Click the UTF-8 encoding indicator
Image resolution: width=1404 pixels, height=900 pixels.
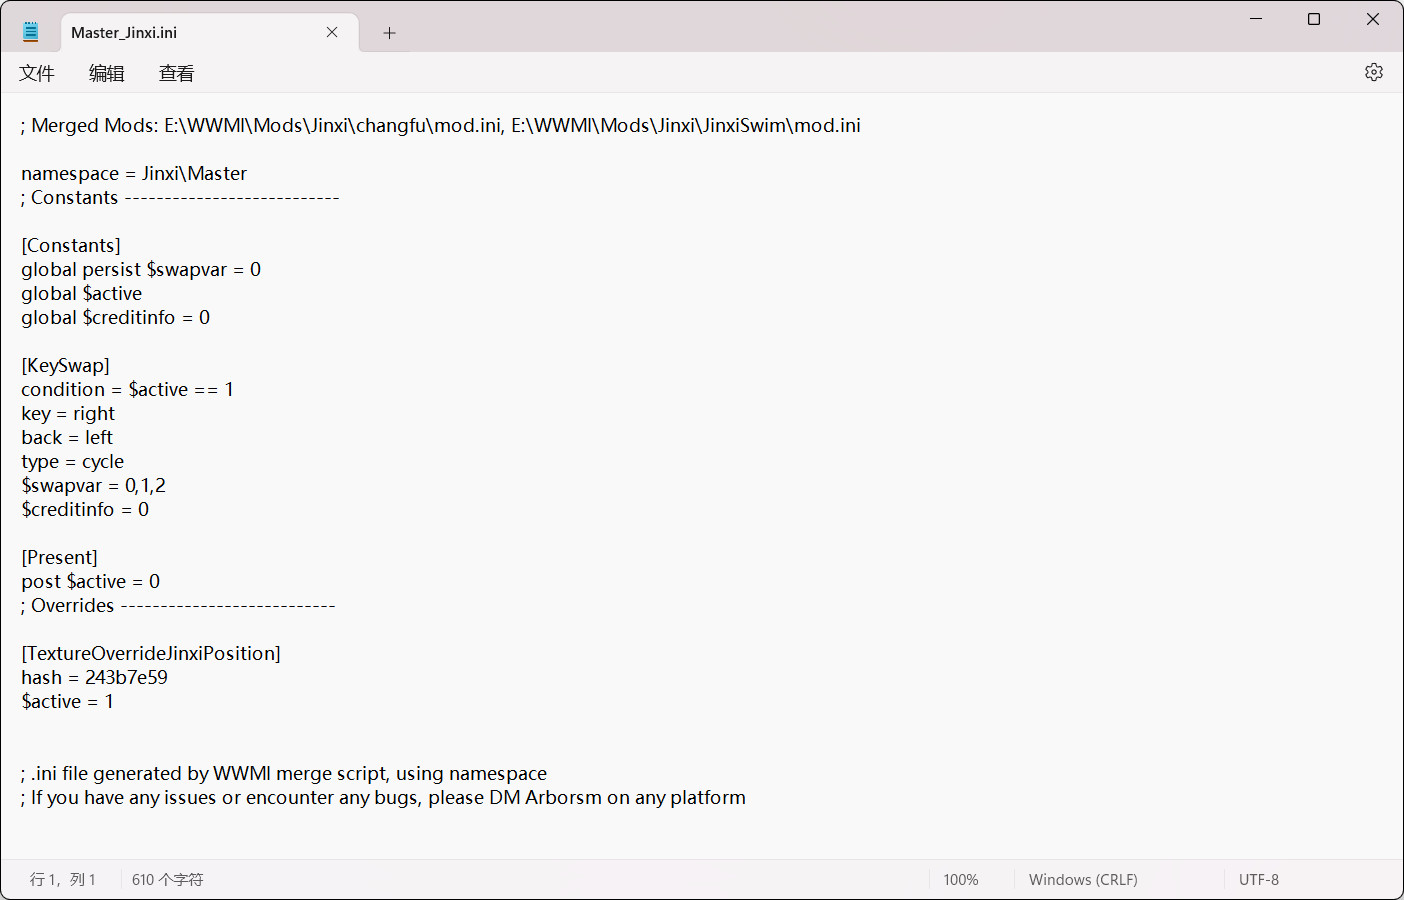pyautogui.click(x=1258, y=879)
